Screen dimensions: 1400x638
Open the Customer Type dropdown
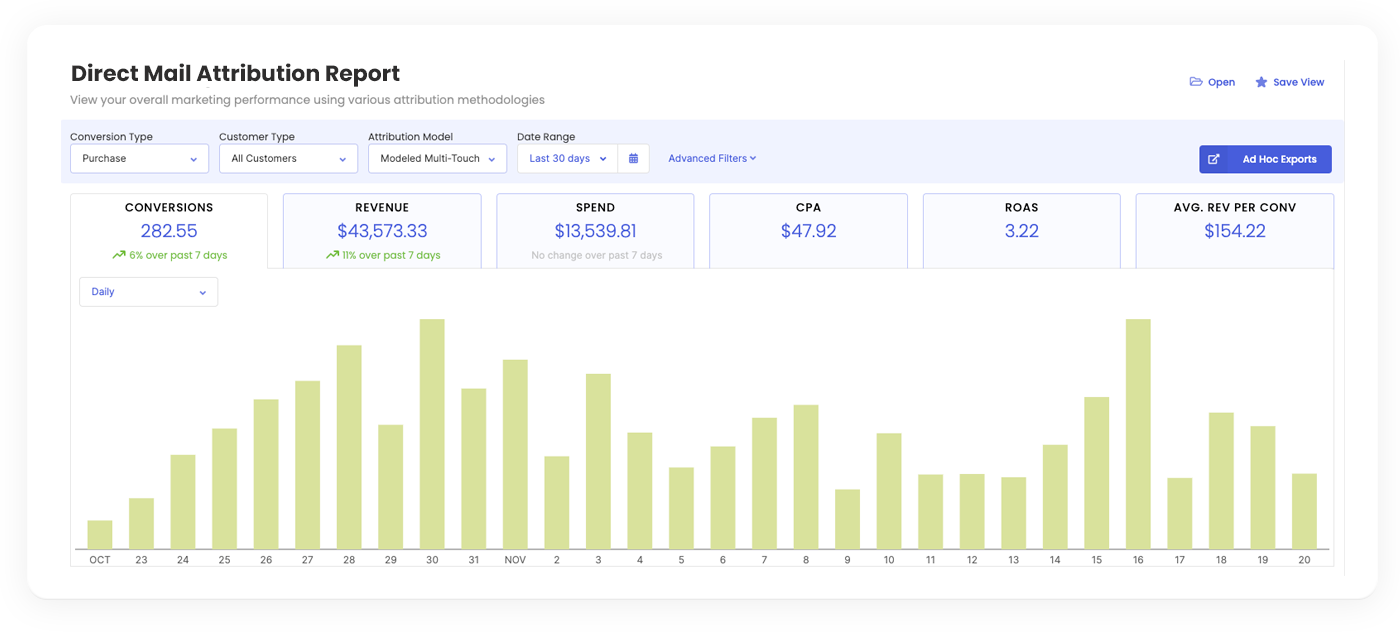click(288, 159)
